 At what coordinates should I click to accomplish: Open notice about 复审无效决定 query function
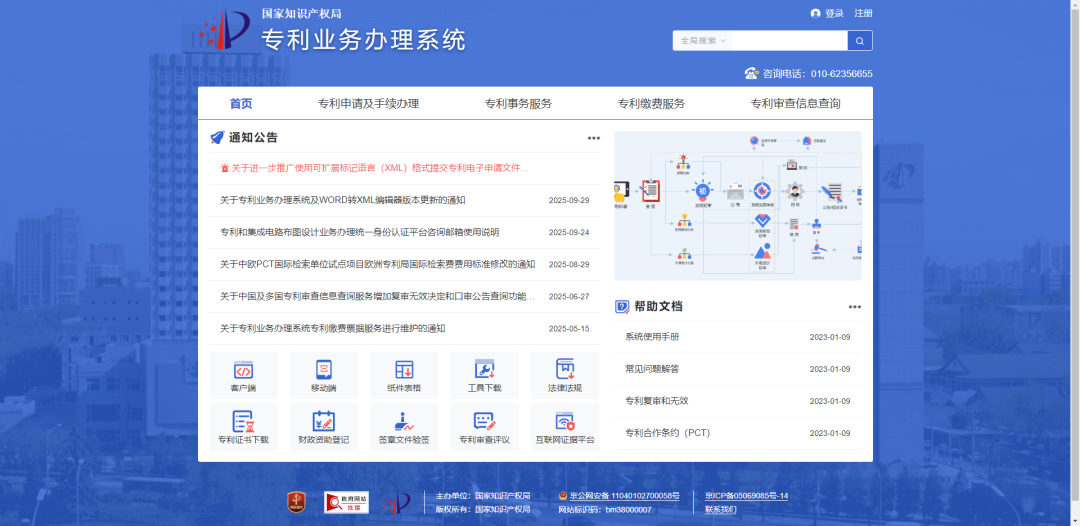[x=377, y=296]
